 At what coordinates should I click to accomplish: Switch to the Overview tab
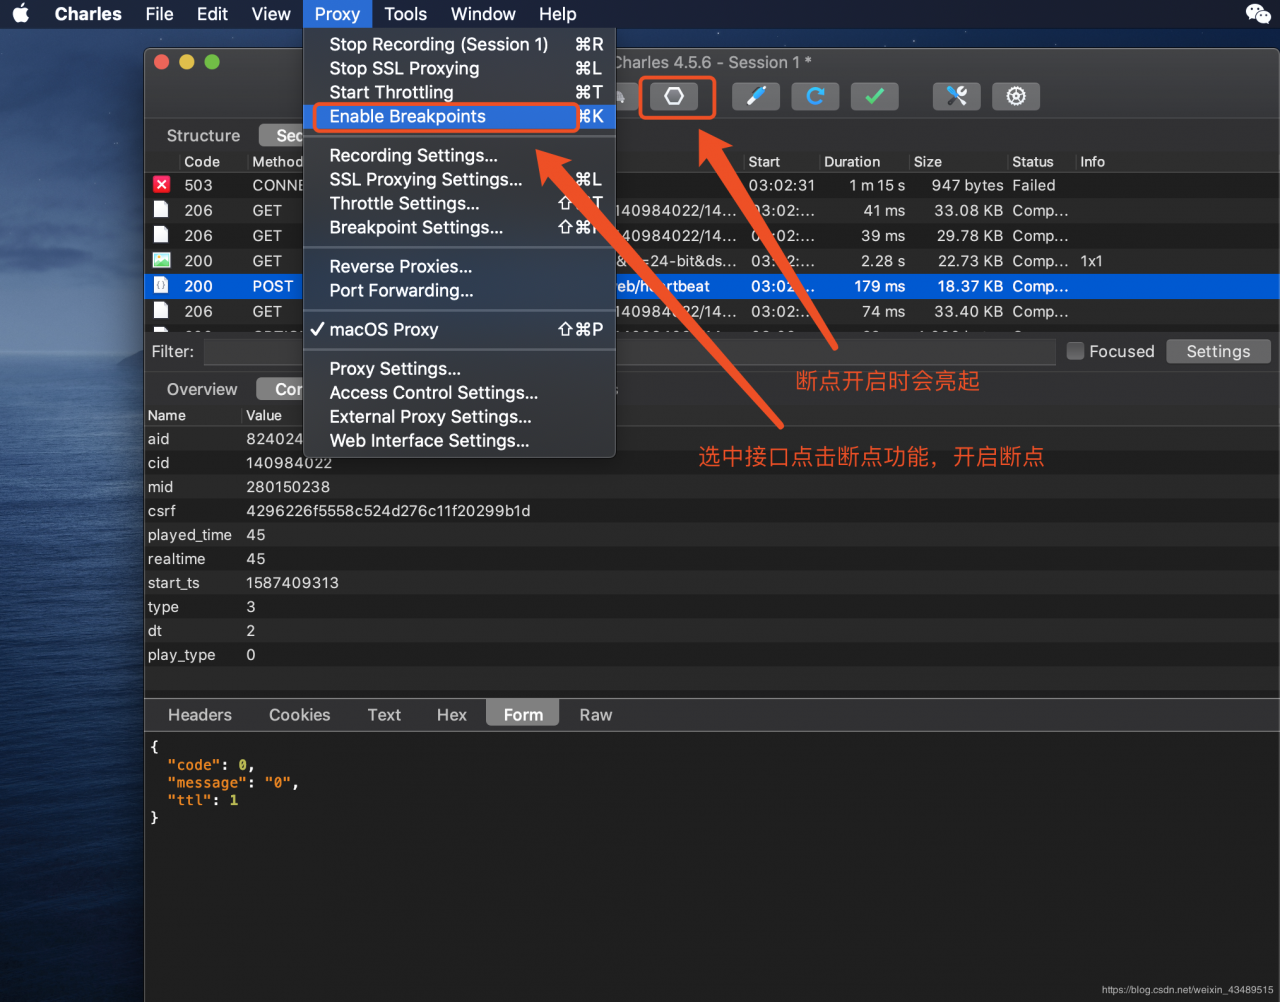[202, 389]
